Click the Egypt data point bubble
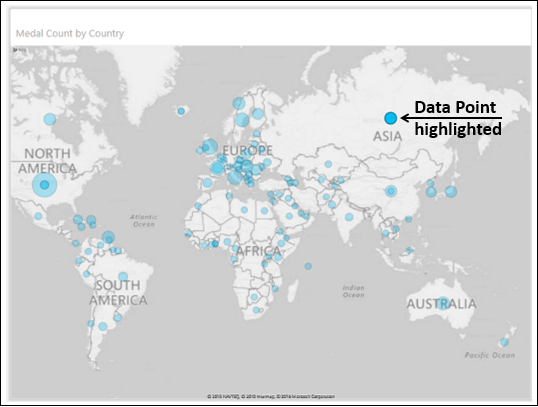This screenshot has width=538, height=407. (x=264, y=210)
